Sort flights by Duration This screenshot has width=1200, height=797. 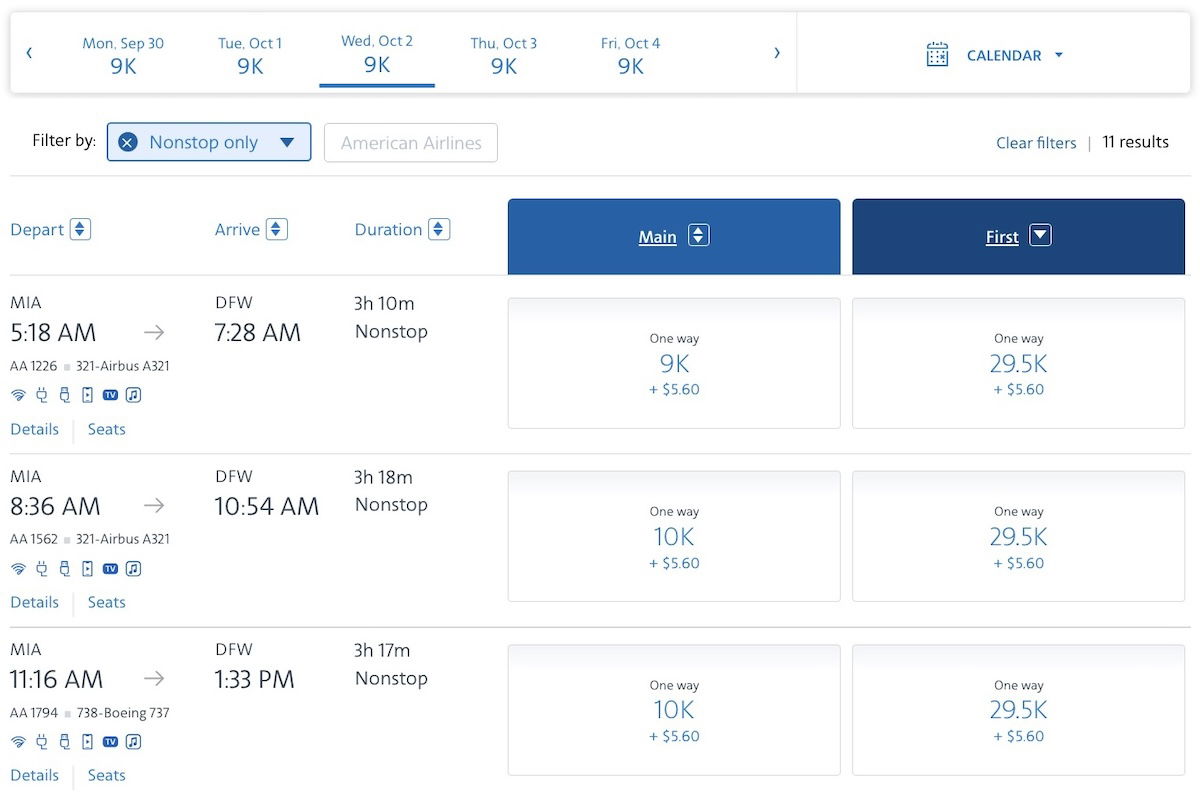tap(438, 229)
